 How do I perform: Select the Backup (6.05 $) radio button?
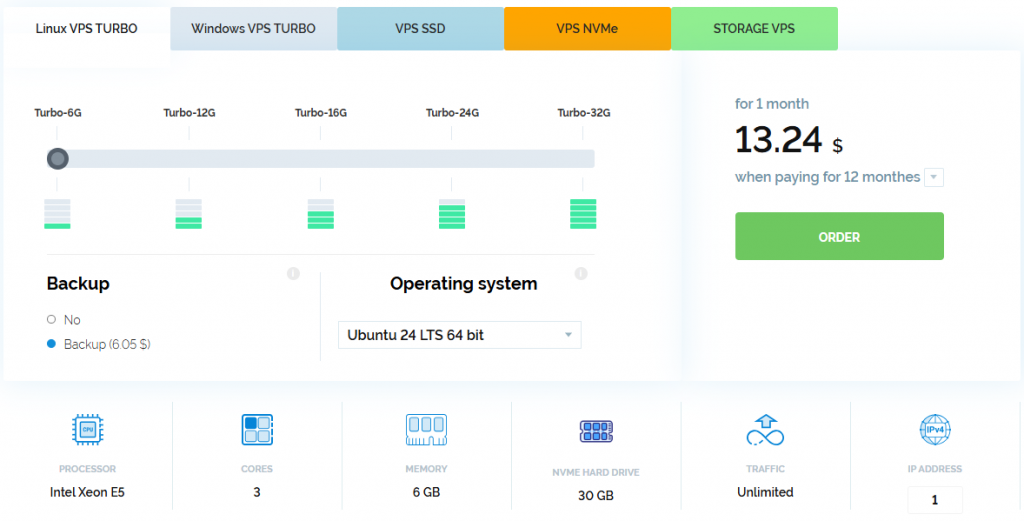tap(52, 343)
